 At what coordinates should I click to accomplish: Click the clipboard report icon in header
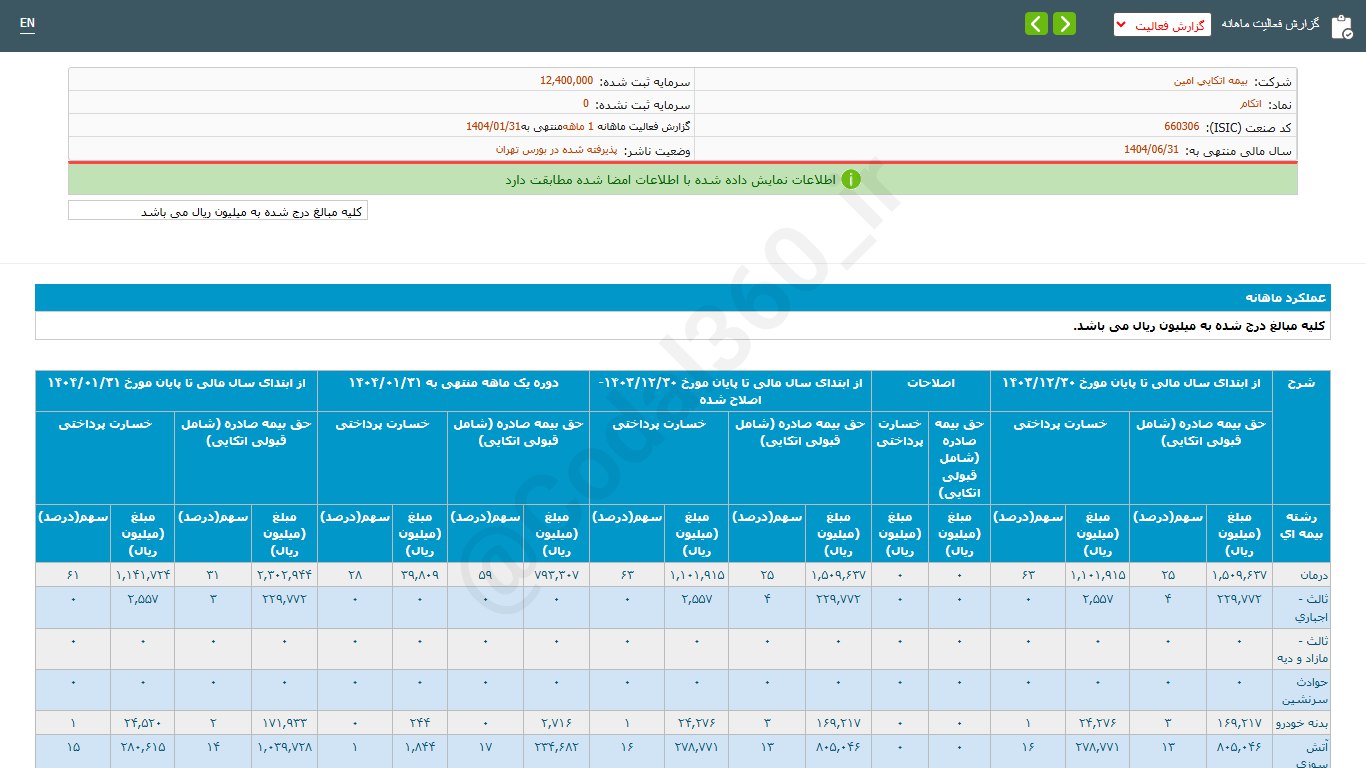click(x=1341, y=26)
